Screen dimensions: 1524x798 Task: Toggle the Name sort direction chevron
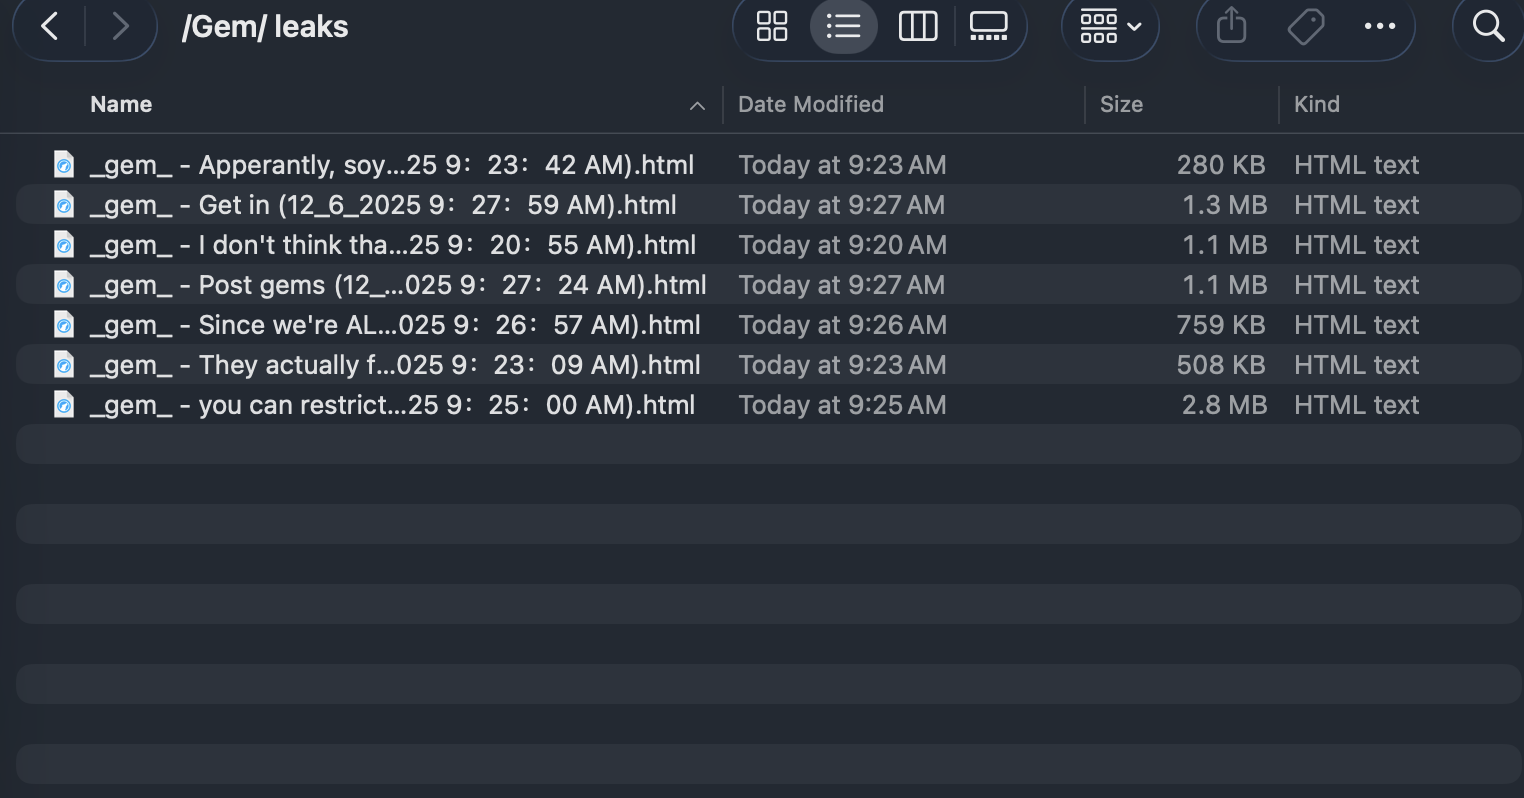pos(697,106)
